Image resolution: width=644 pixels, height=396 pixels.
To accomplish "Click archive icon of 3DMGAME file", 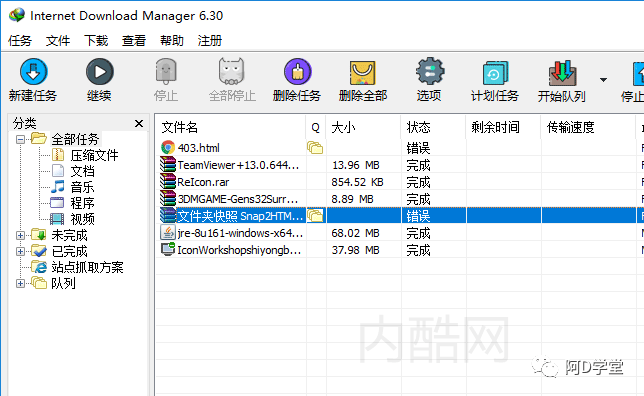I will point(168,199).
